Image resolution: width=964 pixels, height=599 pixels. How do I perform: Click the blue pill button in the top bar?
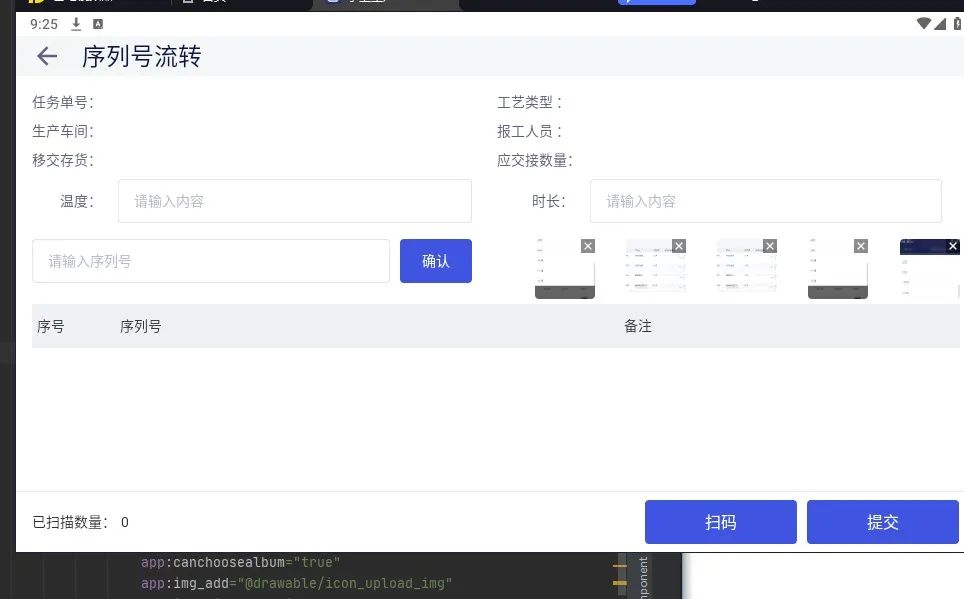656,3
